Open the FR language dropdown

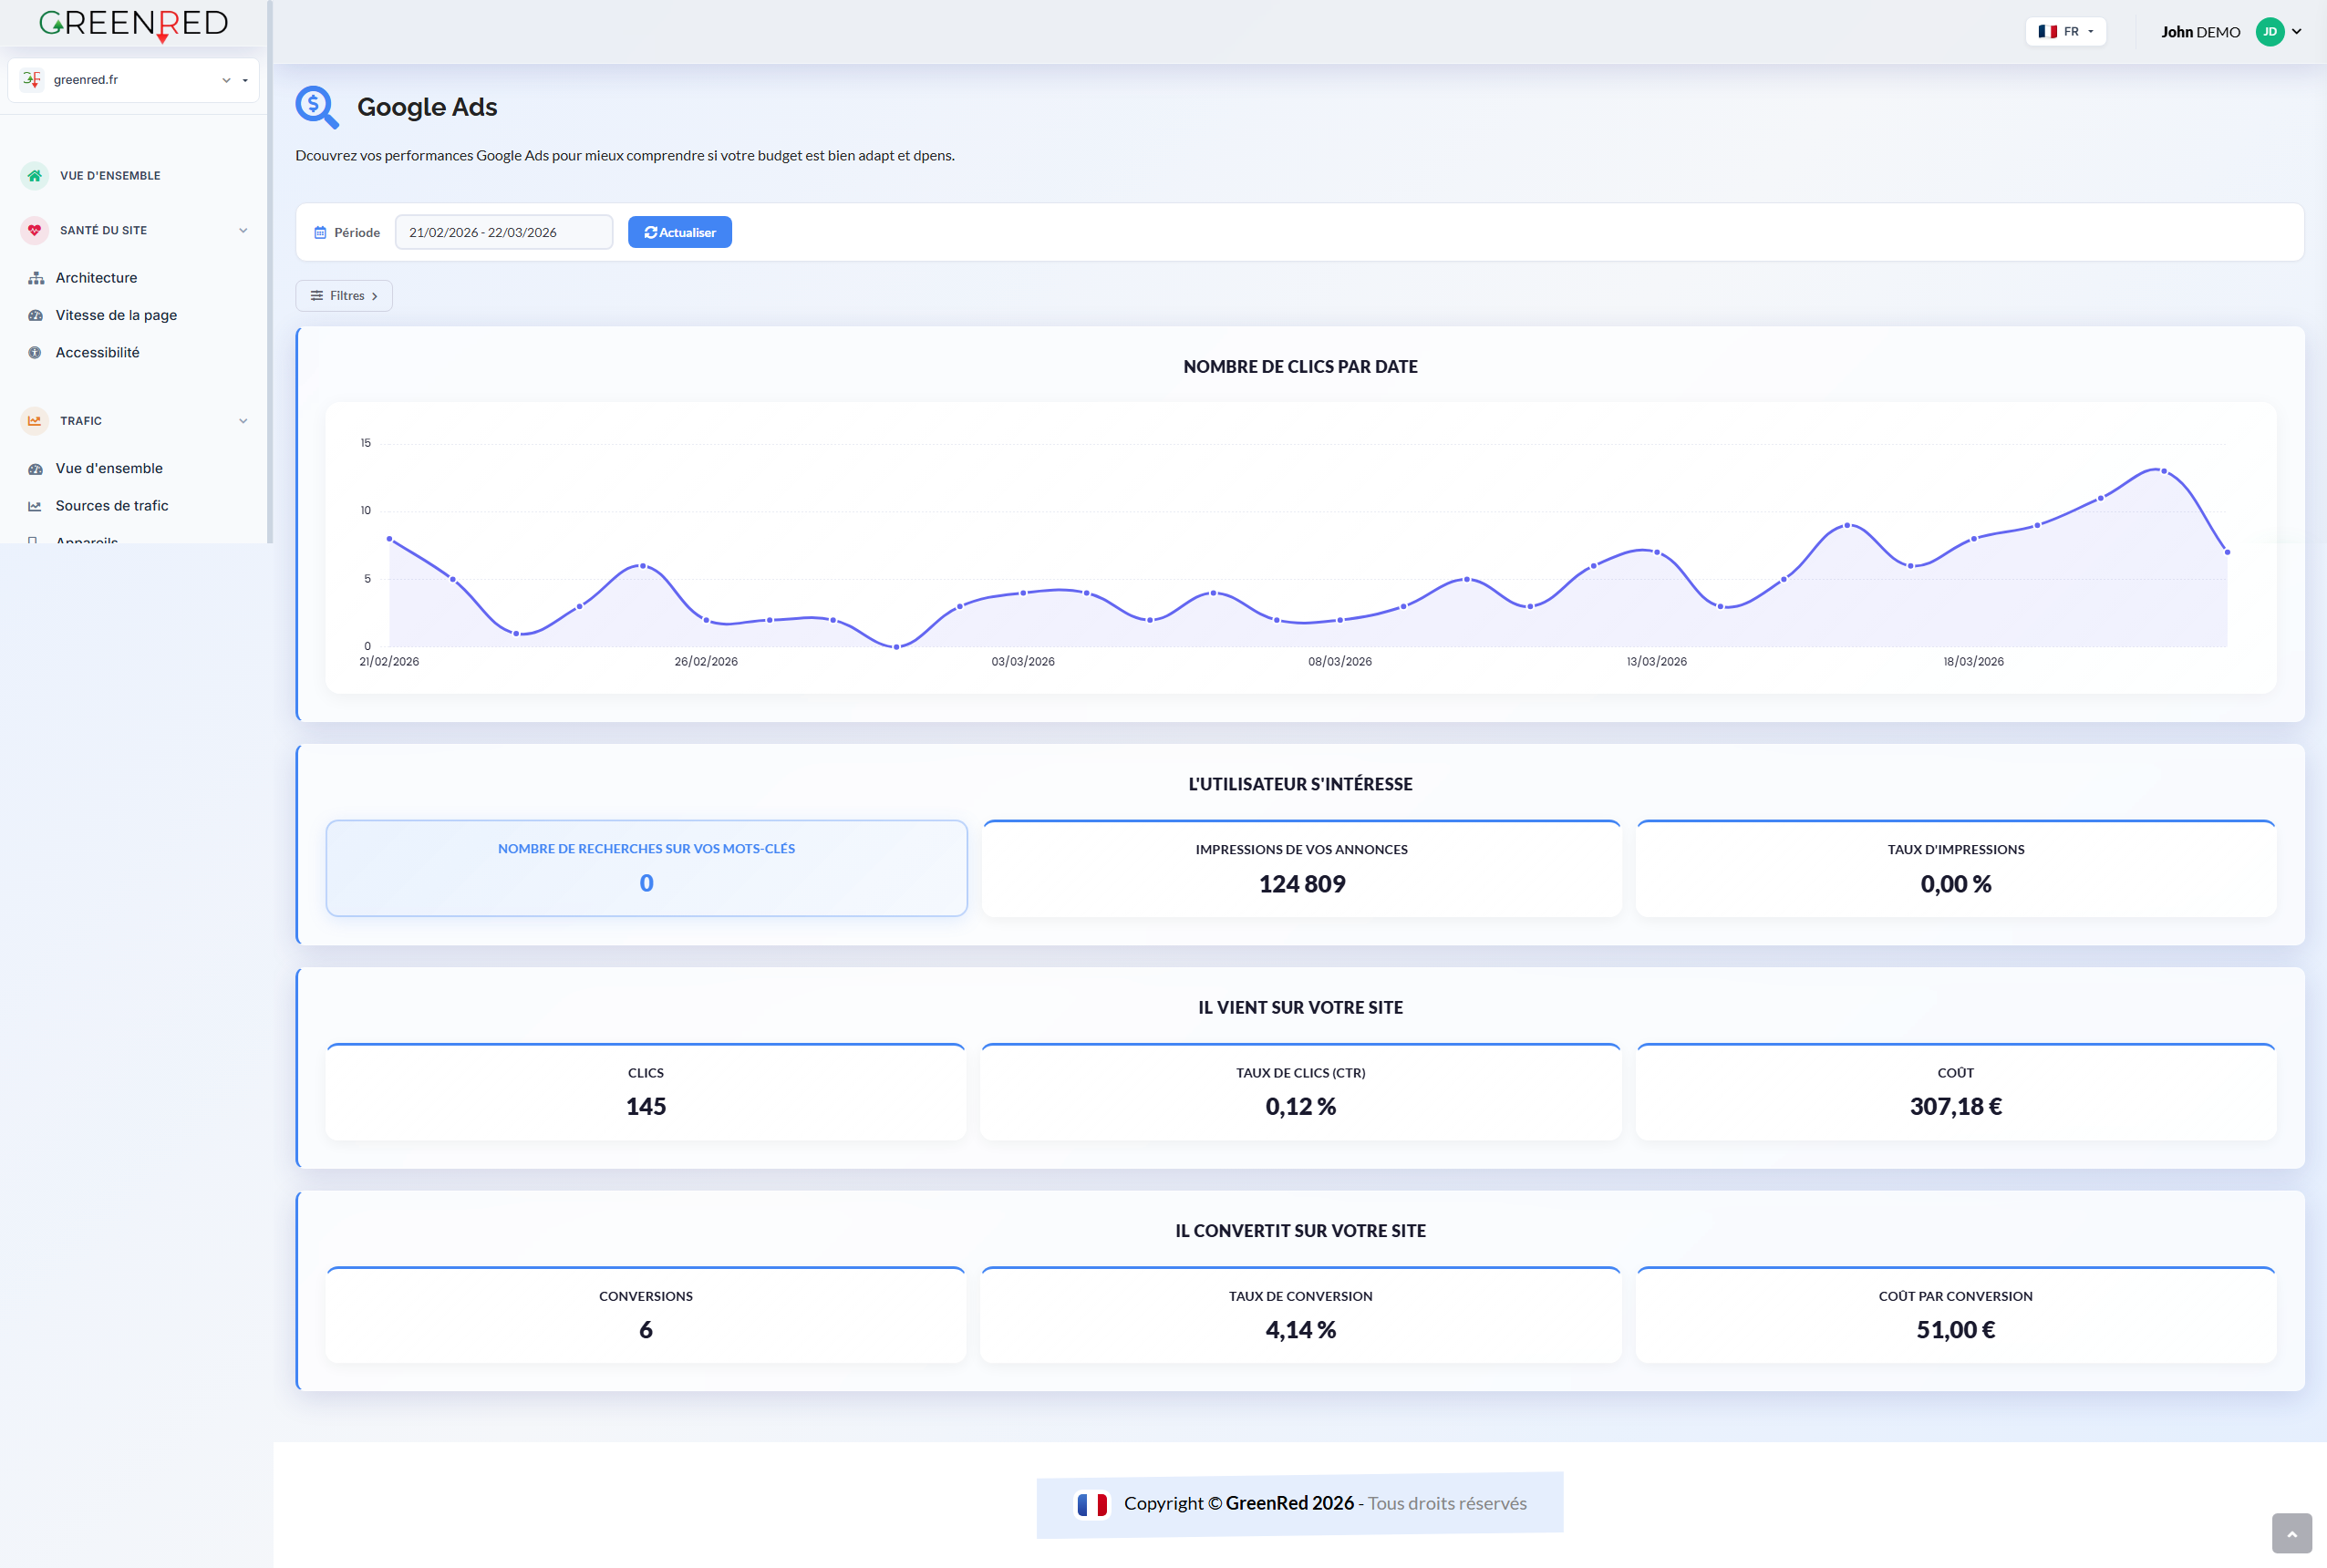click(x=2066, y=31)
